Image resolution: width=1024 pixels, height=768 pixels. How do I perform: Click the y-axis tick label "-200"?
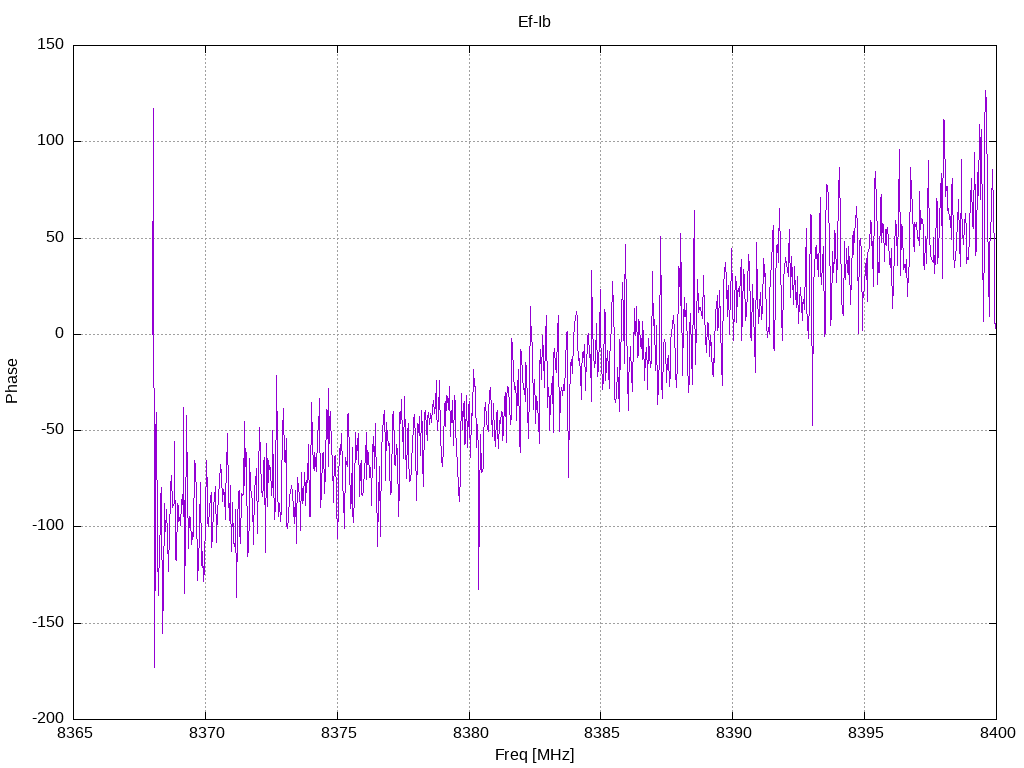coord(48,718)
